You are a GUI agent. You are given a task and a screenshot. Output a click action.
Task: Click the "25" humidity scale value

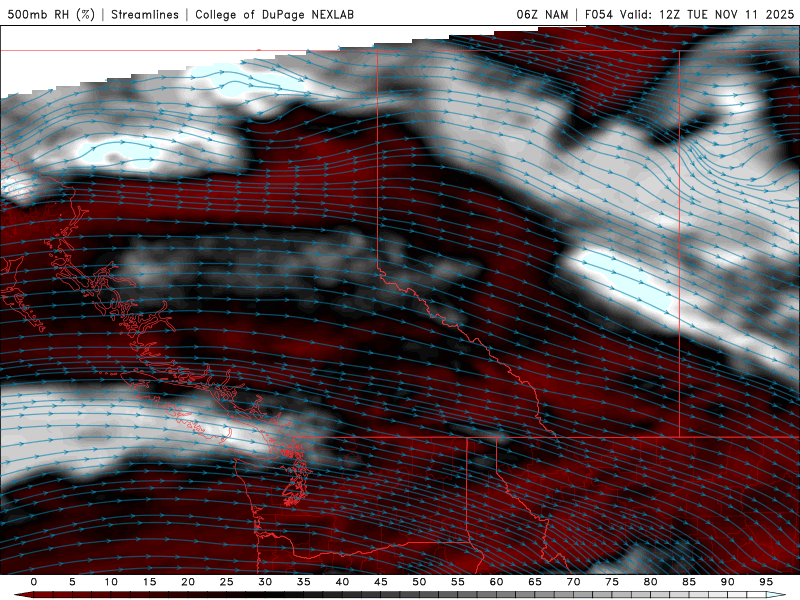227,582
